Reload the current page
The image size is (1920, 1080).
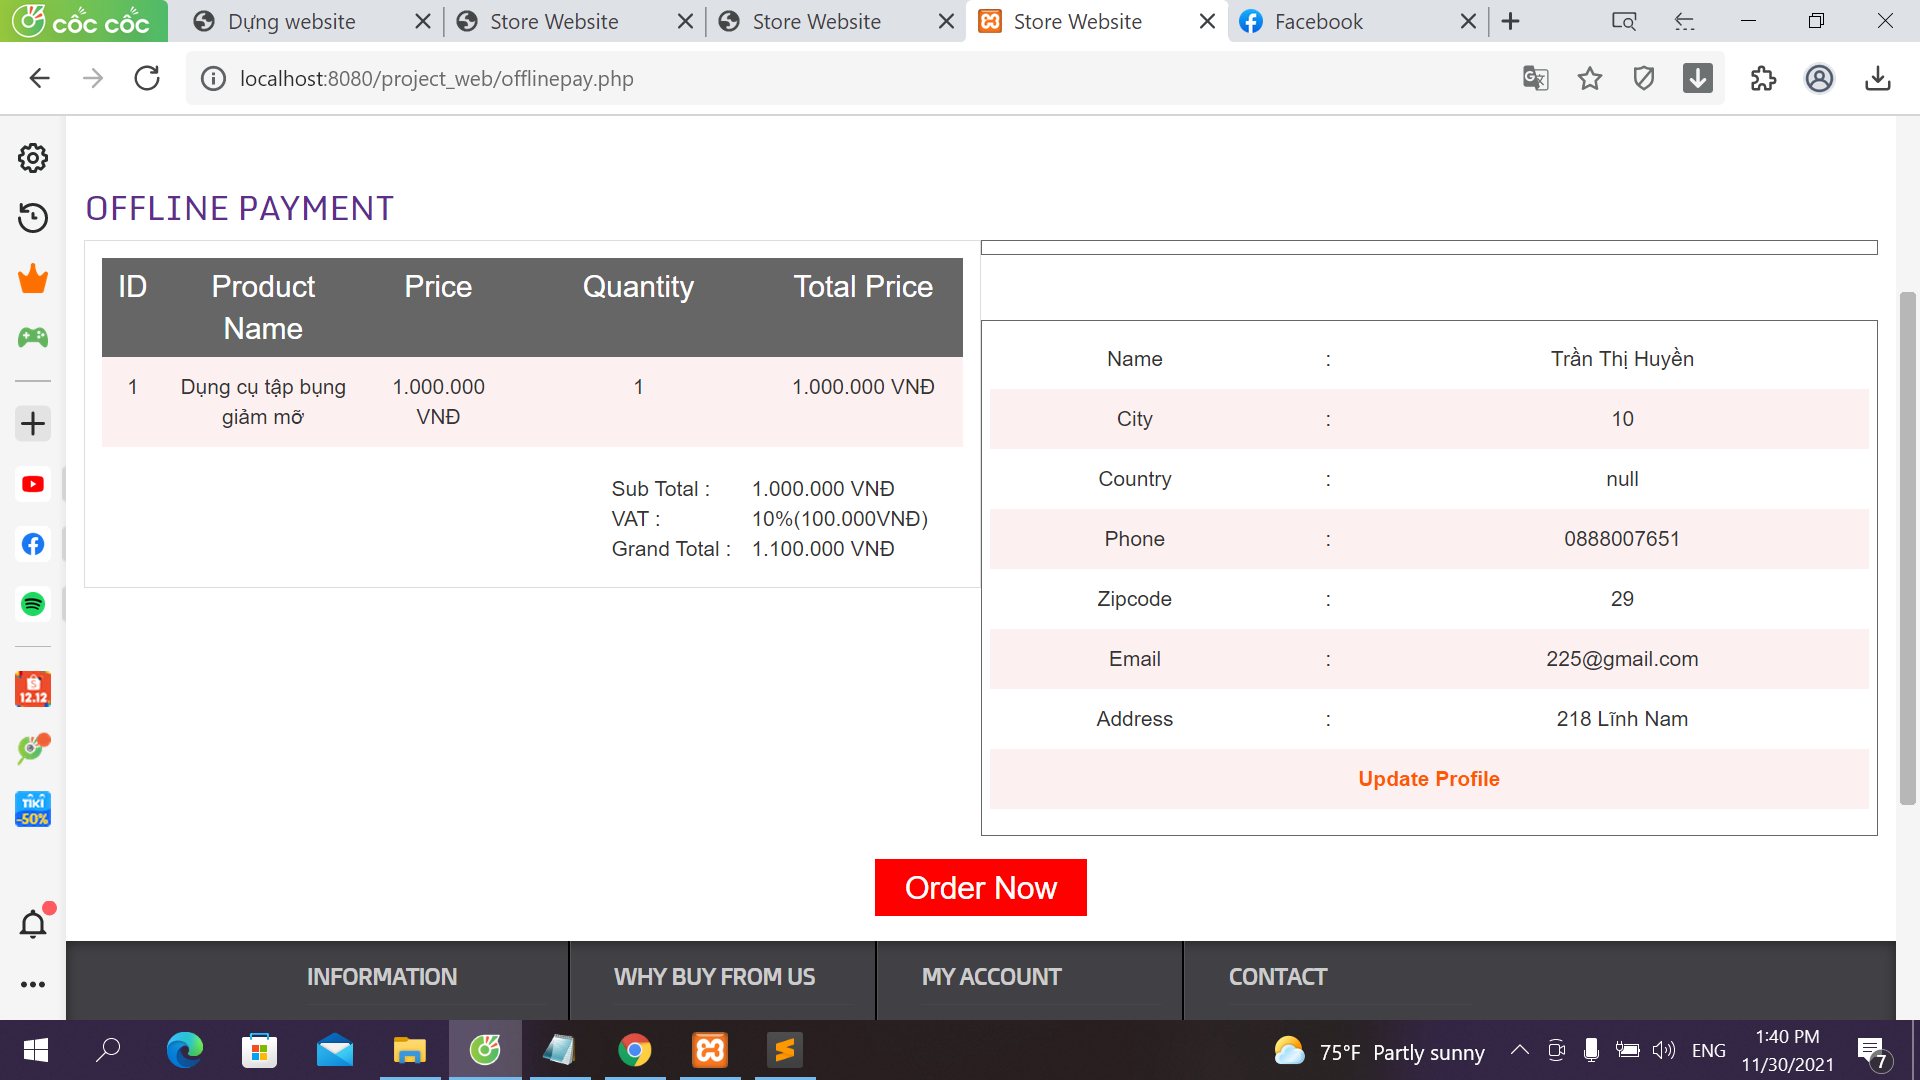(x=147, y=78)
